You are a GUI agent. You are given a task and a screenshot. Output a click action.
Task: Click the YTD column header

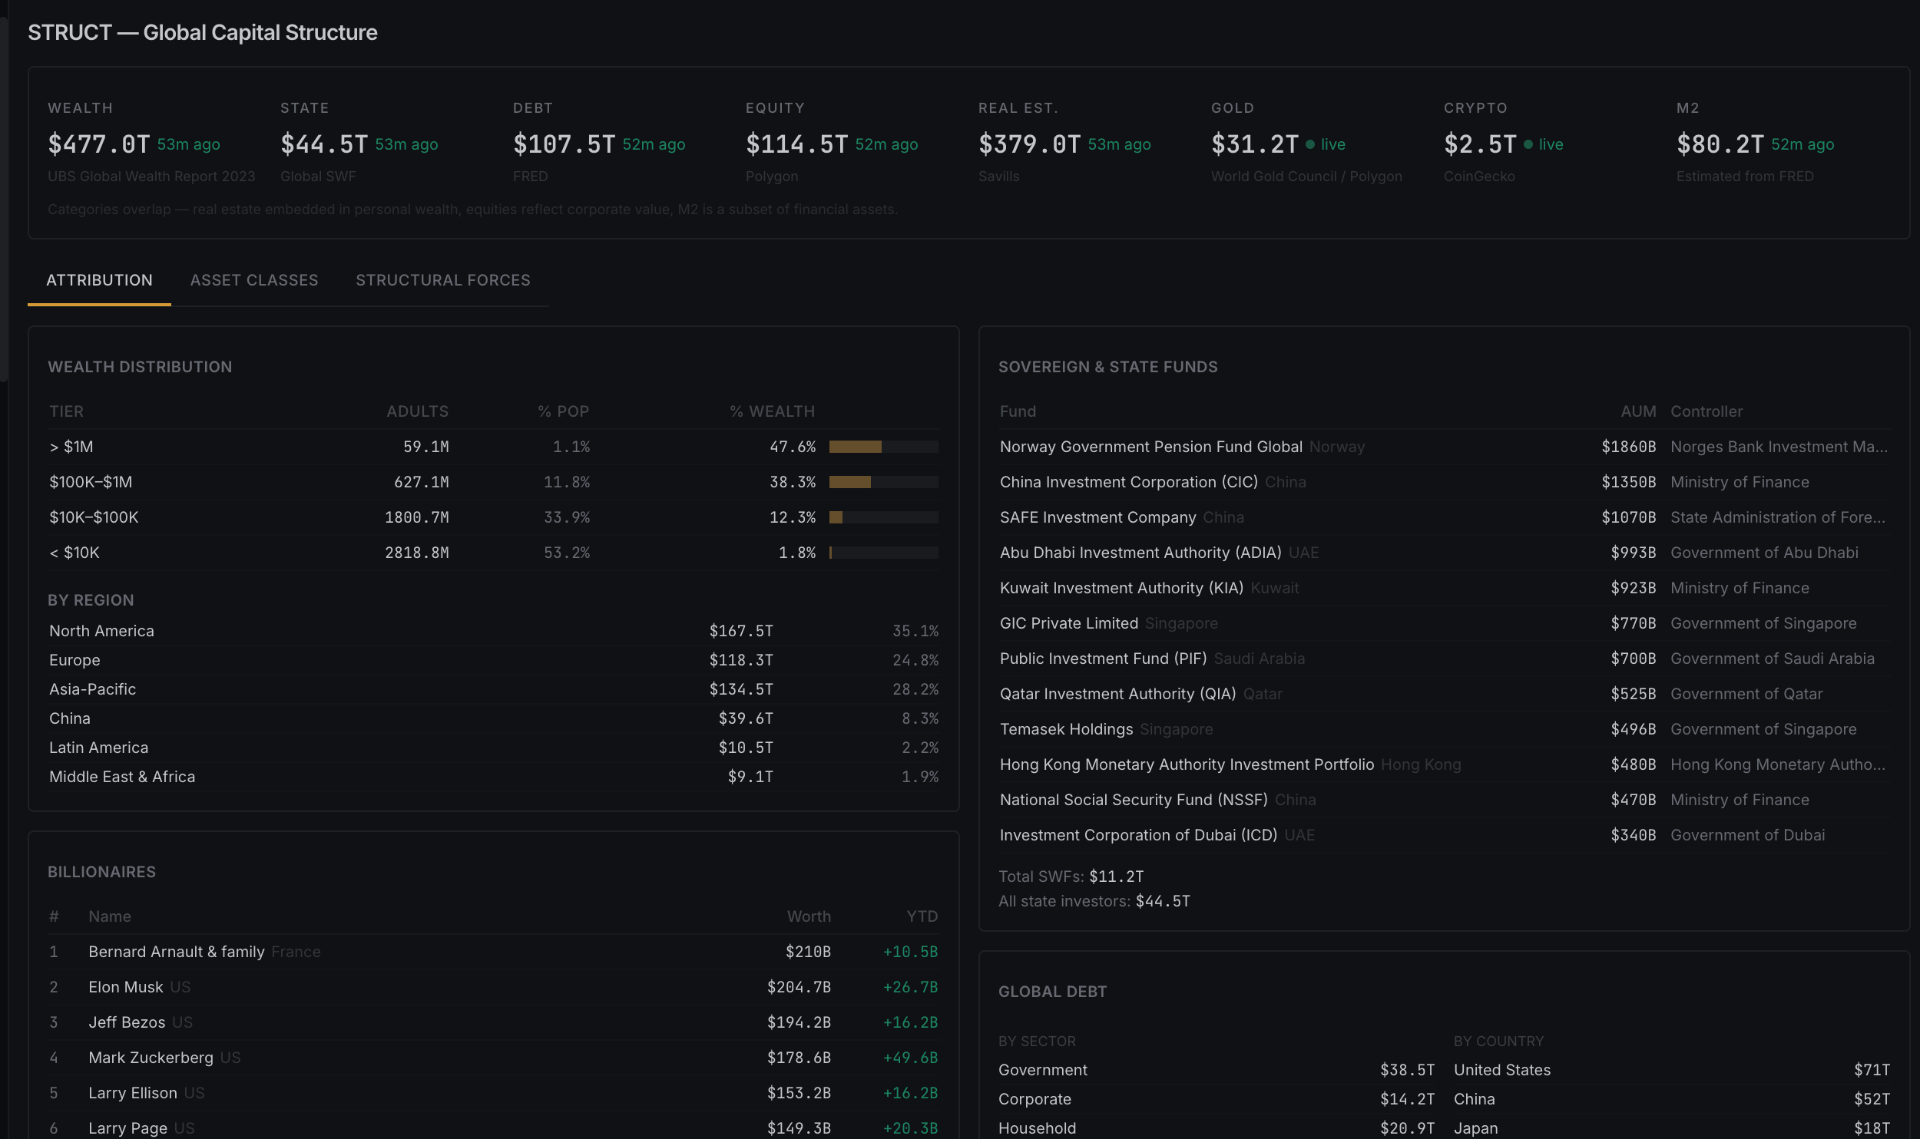(922, 916)
